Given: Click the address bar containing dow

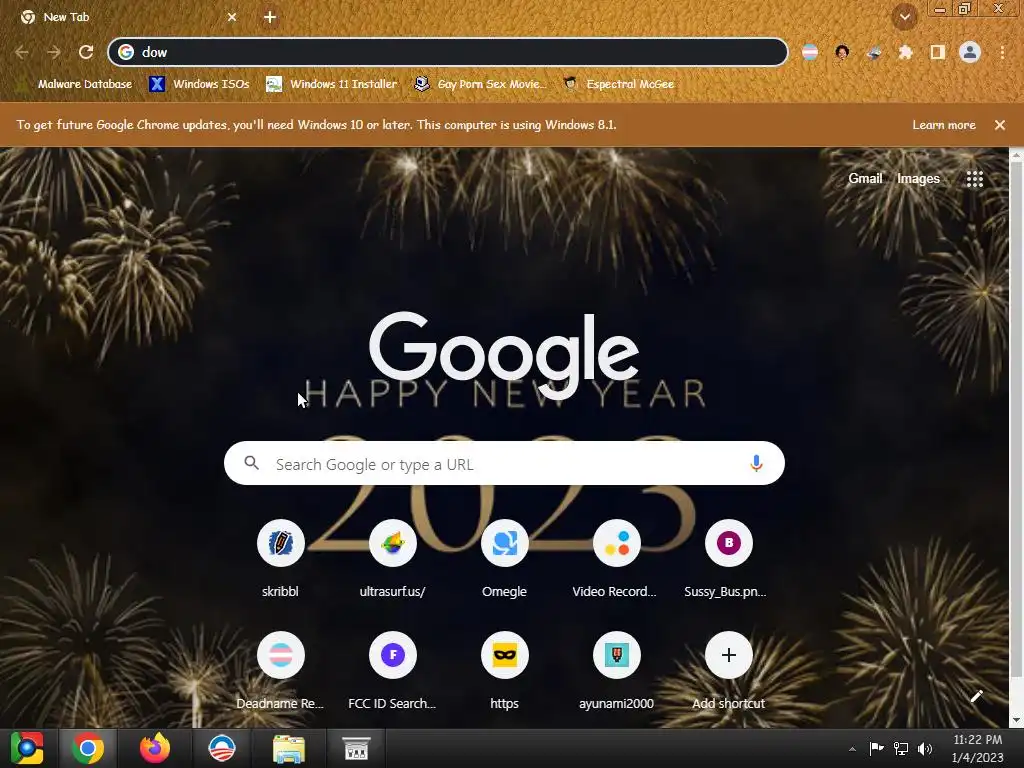Looking at the screenshot, I should click(448, 52).
